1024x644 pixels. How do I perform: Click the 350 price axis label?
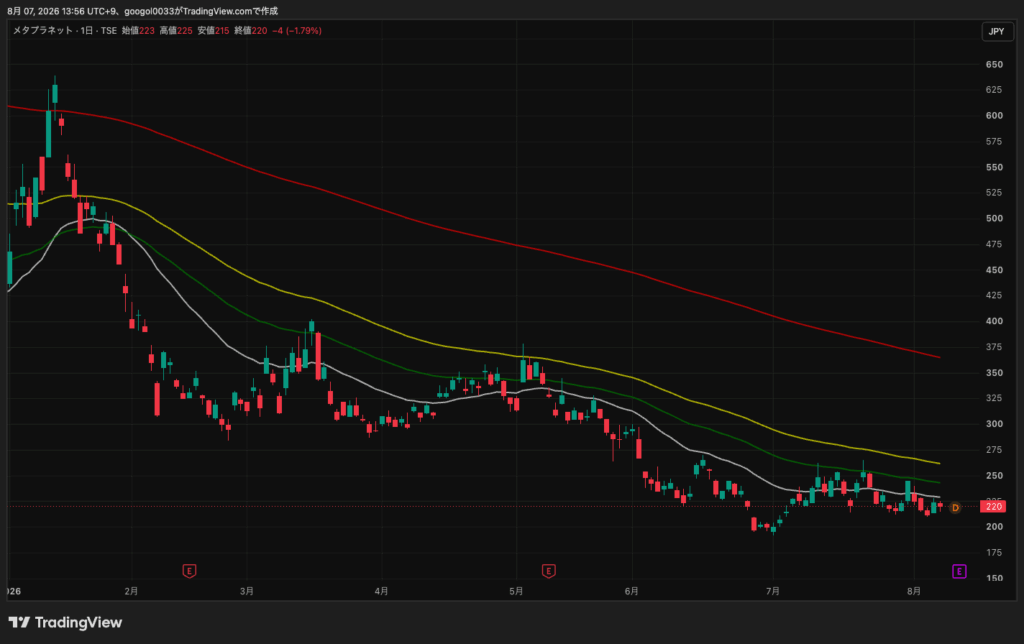click(994, 372)
